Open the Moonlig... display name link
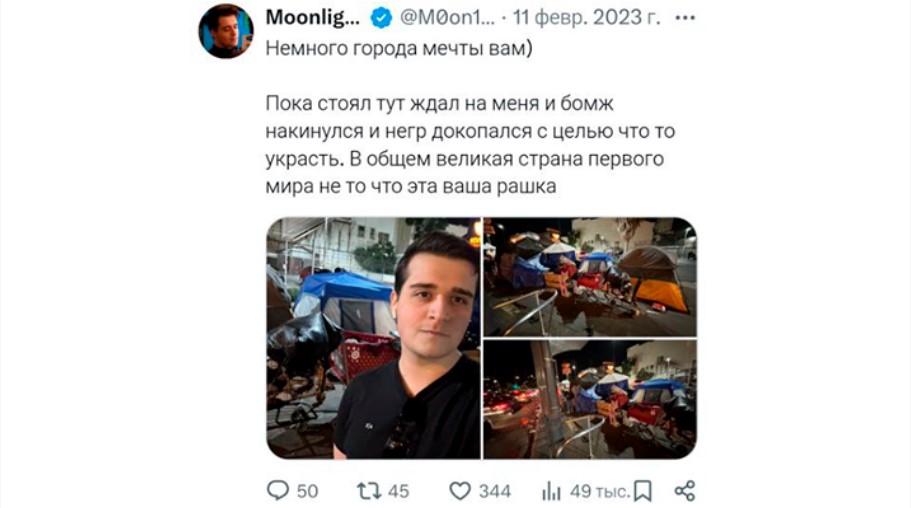This screenshot has height=508, width=911. pyautogui.click(x=313, y=18)
